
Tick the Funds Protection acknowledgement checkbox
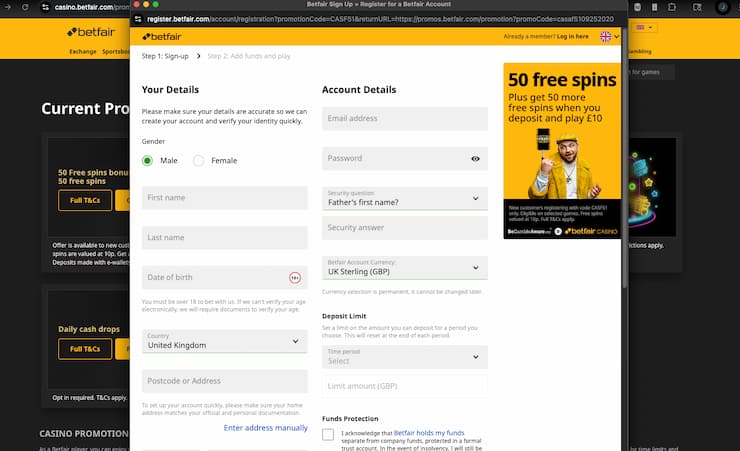(x=328, y=434)
